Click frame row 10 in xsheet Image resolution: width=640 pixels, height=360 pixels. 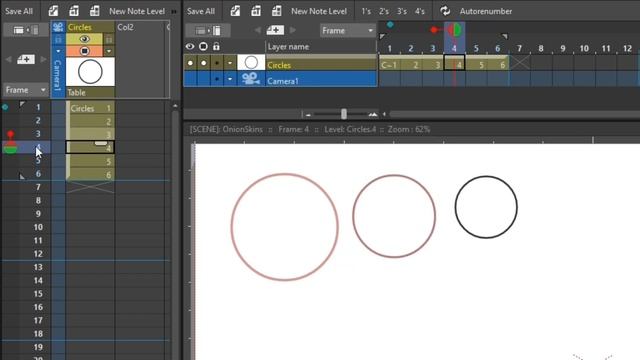(x=38, y=227)
